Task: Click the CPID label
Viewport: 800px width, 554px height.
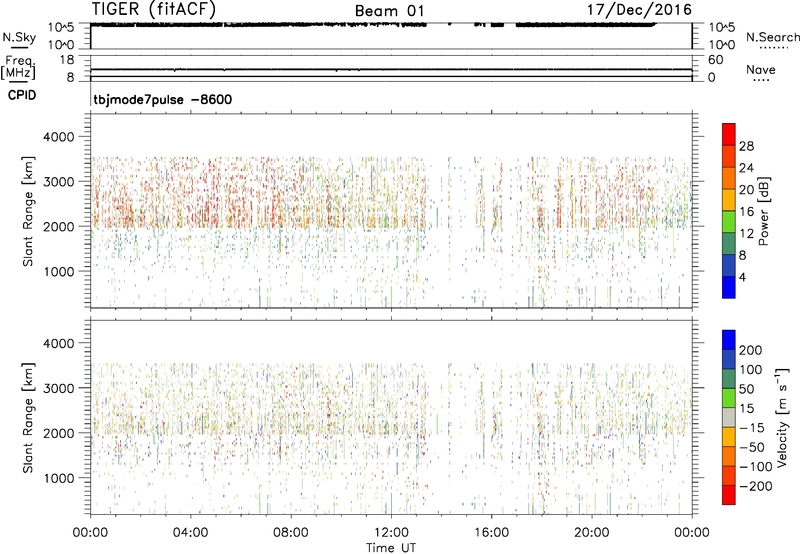Action: 22,95
